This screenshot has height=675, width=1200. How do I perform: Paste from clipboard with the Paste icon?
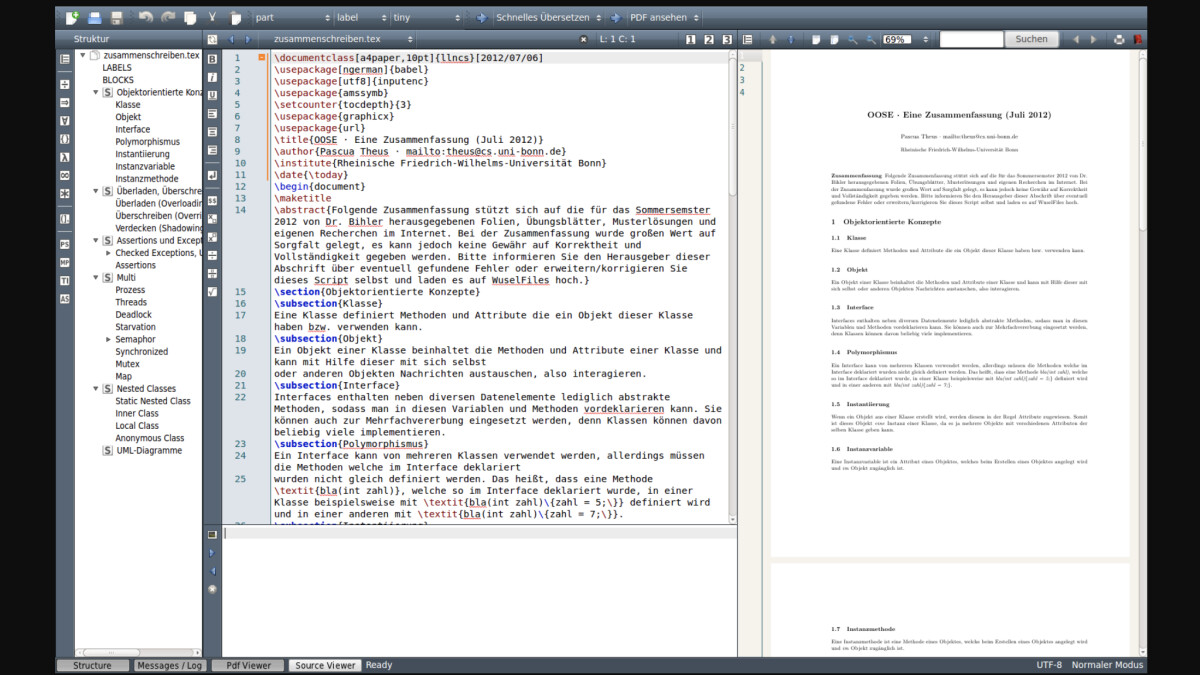[235, 17]
